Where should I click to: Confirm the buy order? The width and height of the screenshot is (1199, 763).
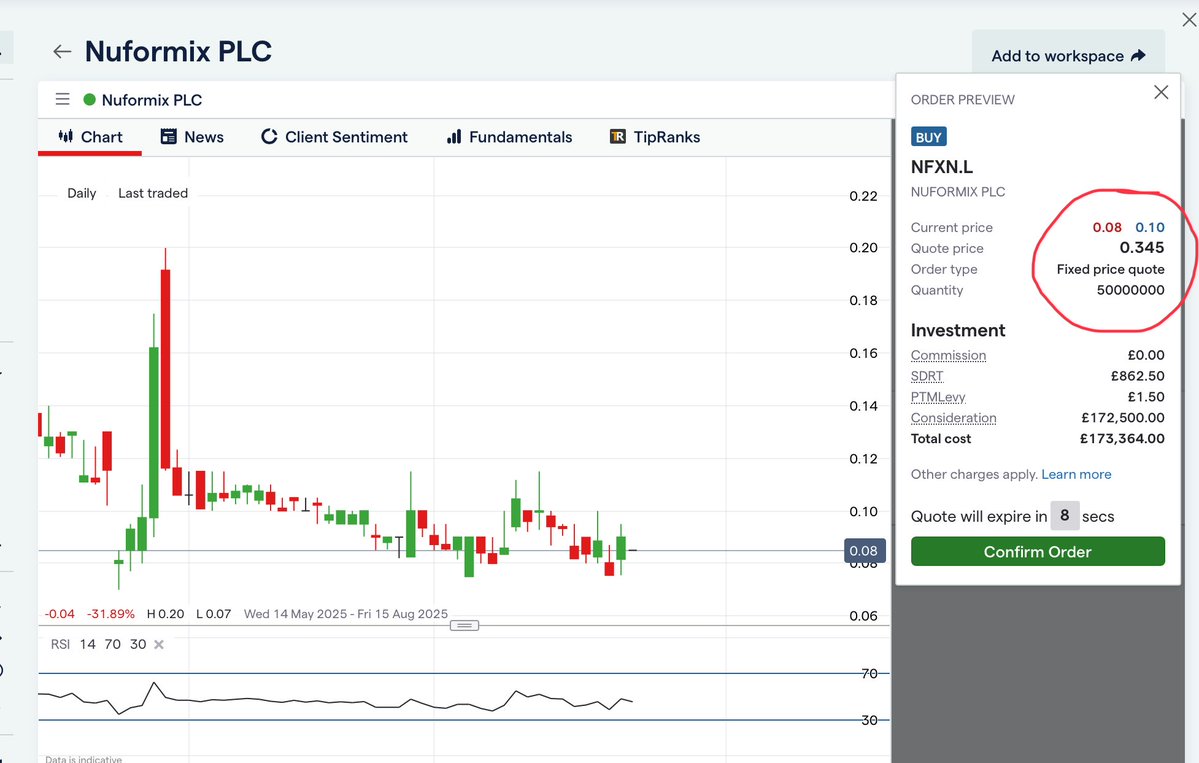pyautogui.click(x=1038, y=552)
